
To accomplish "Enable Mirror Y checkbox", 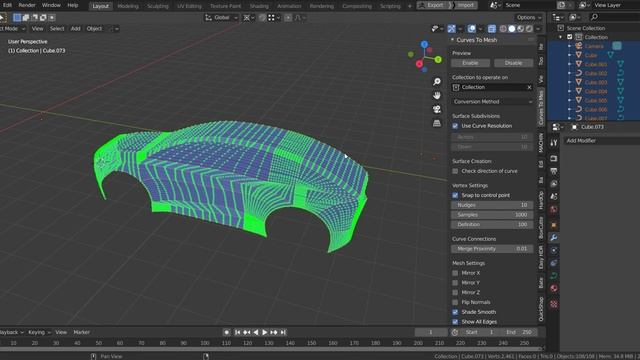I will coord(455,283).
